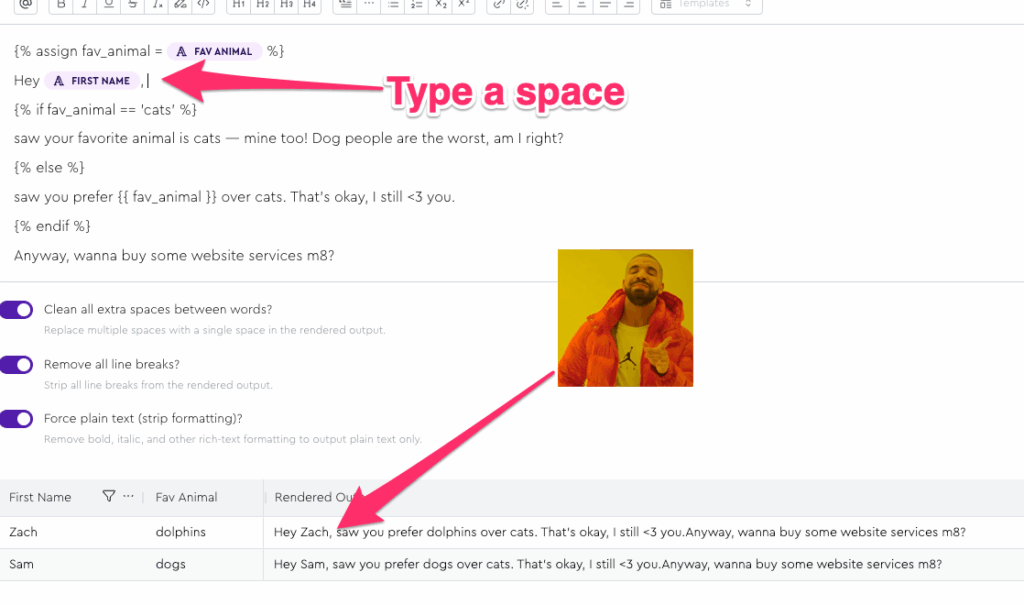
Task: Select the Fav Animal column header
Action: 187,497
